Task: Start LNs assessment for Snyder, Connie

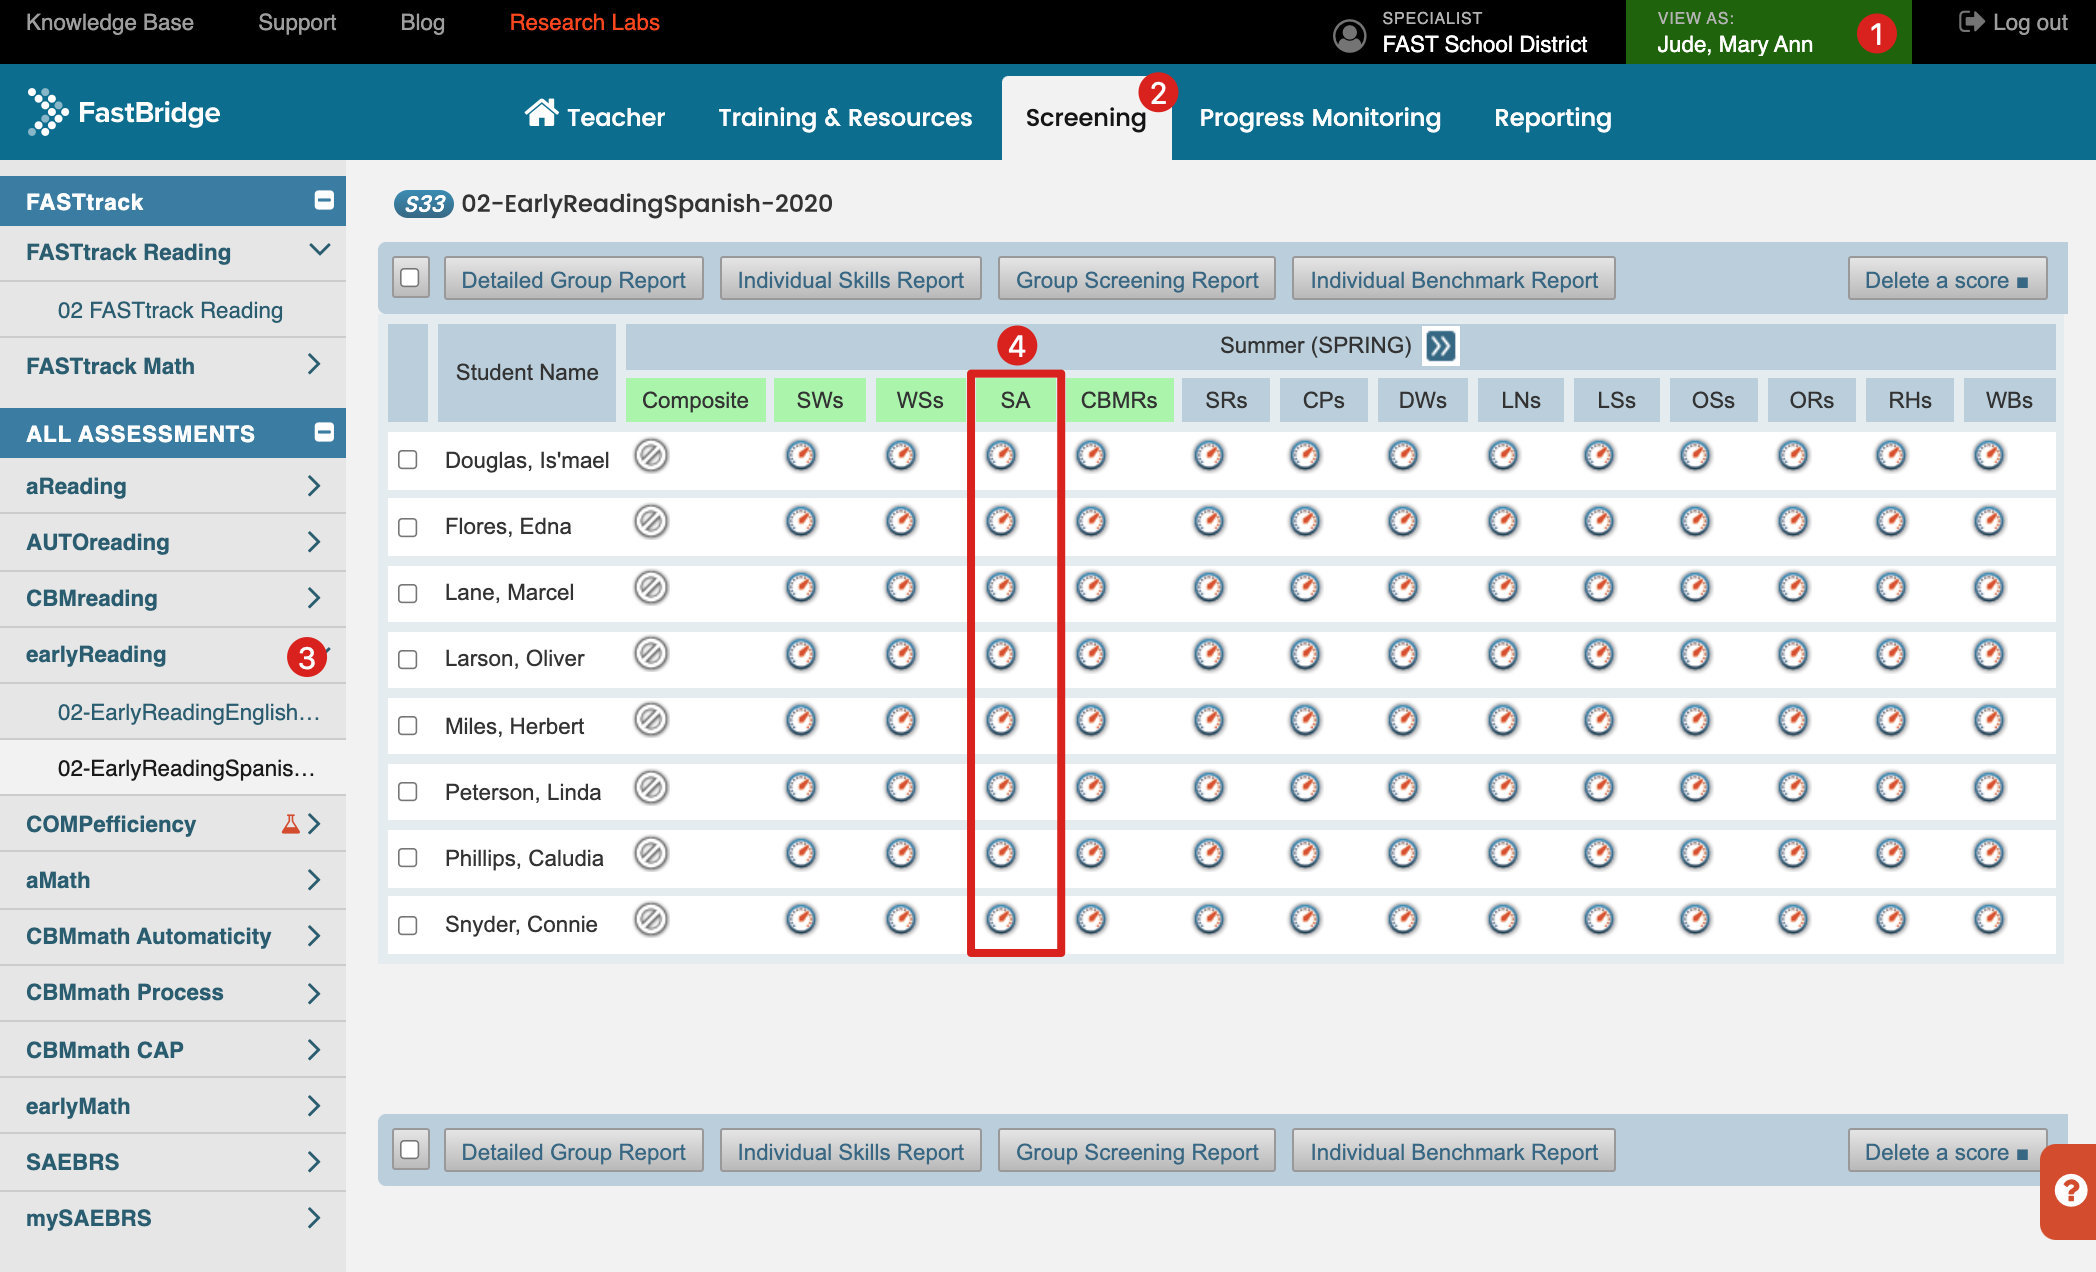Action: (1503, 920)
